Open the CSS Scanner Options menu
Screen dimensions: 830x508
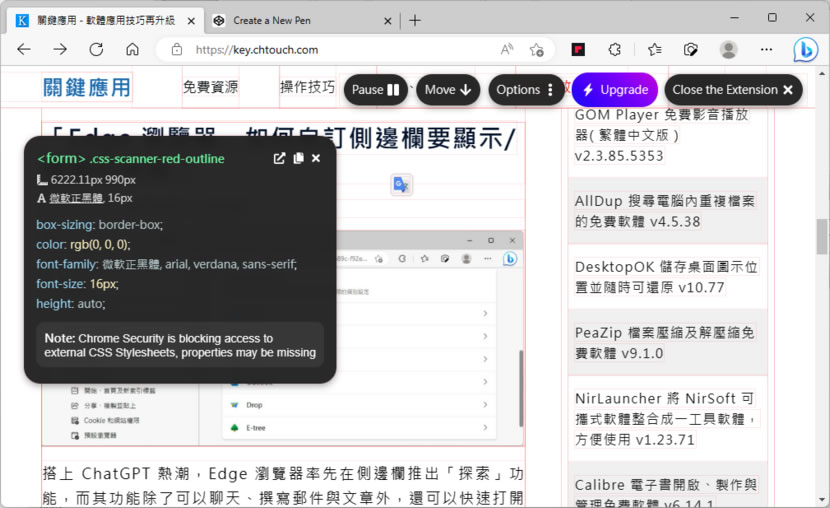[x=525, y=90]
